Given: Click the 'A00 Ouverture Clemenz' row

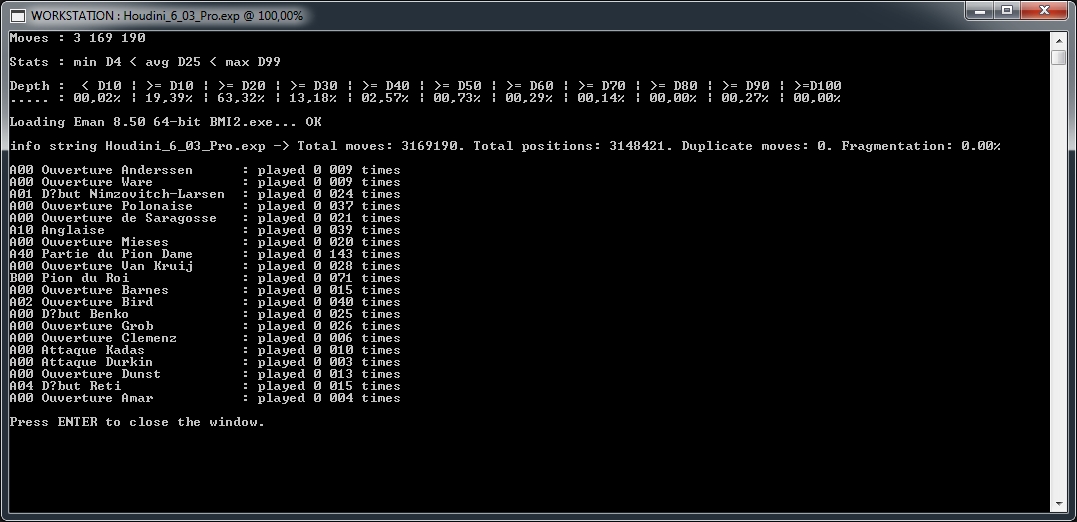Looking at the screenshot, I should (x=205, y=338).
